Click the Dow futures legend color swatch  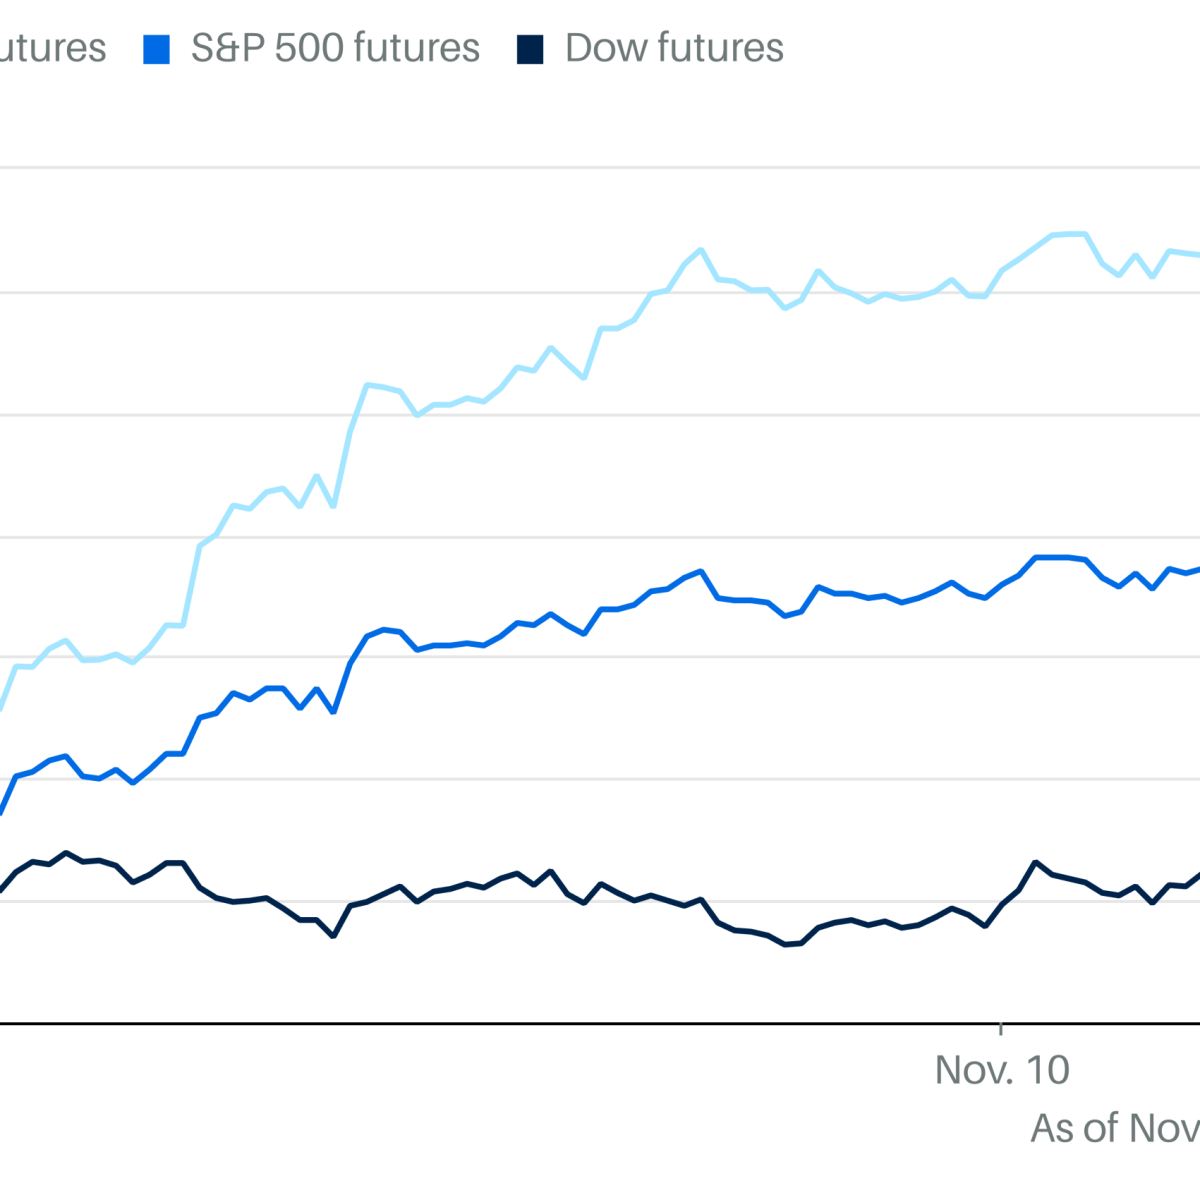[x=530, y=49]
